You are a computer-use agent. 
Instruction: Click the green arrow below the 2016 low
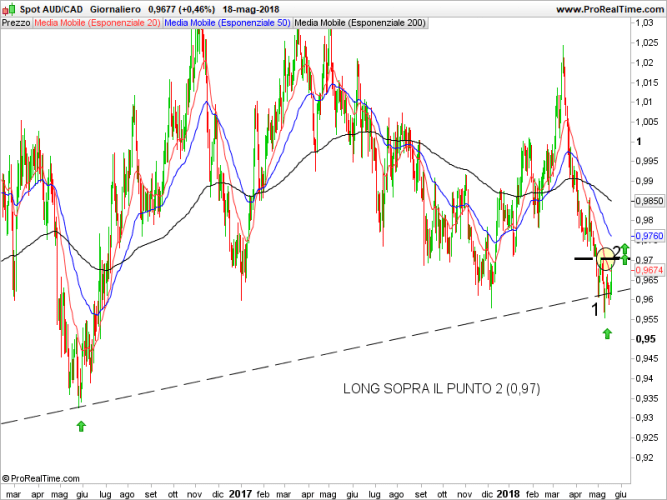81,426
